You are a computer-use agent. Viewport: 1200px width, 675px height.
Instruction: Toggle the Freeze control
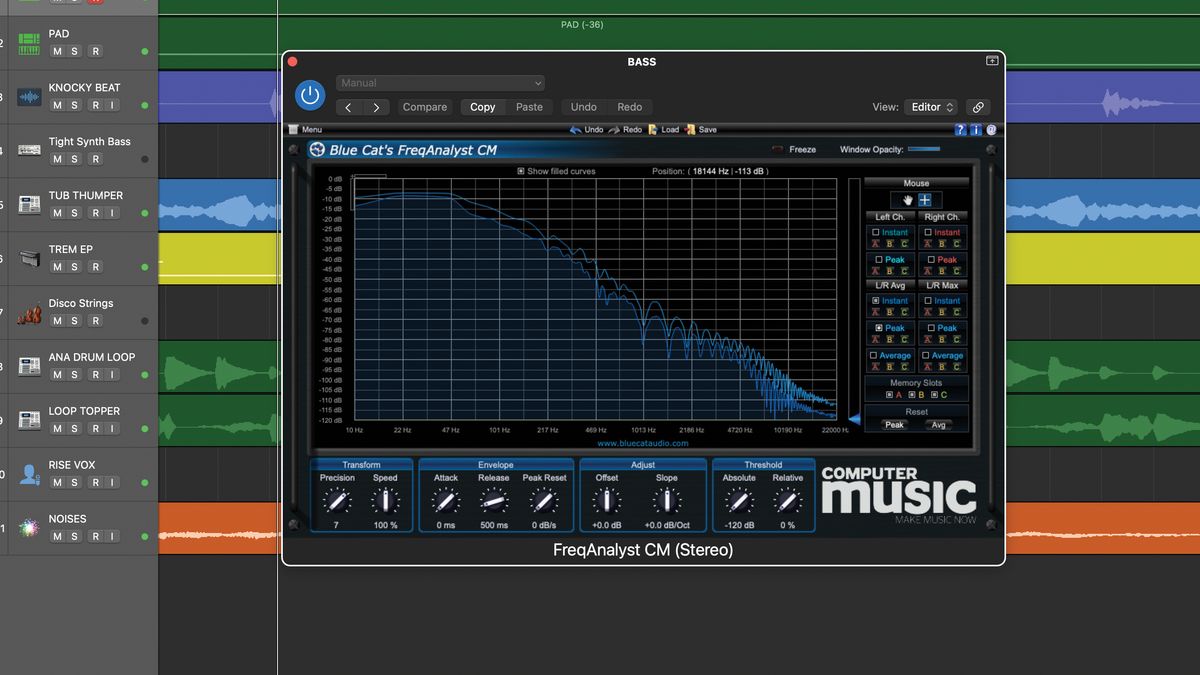[776, 148]
